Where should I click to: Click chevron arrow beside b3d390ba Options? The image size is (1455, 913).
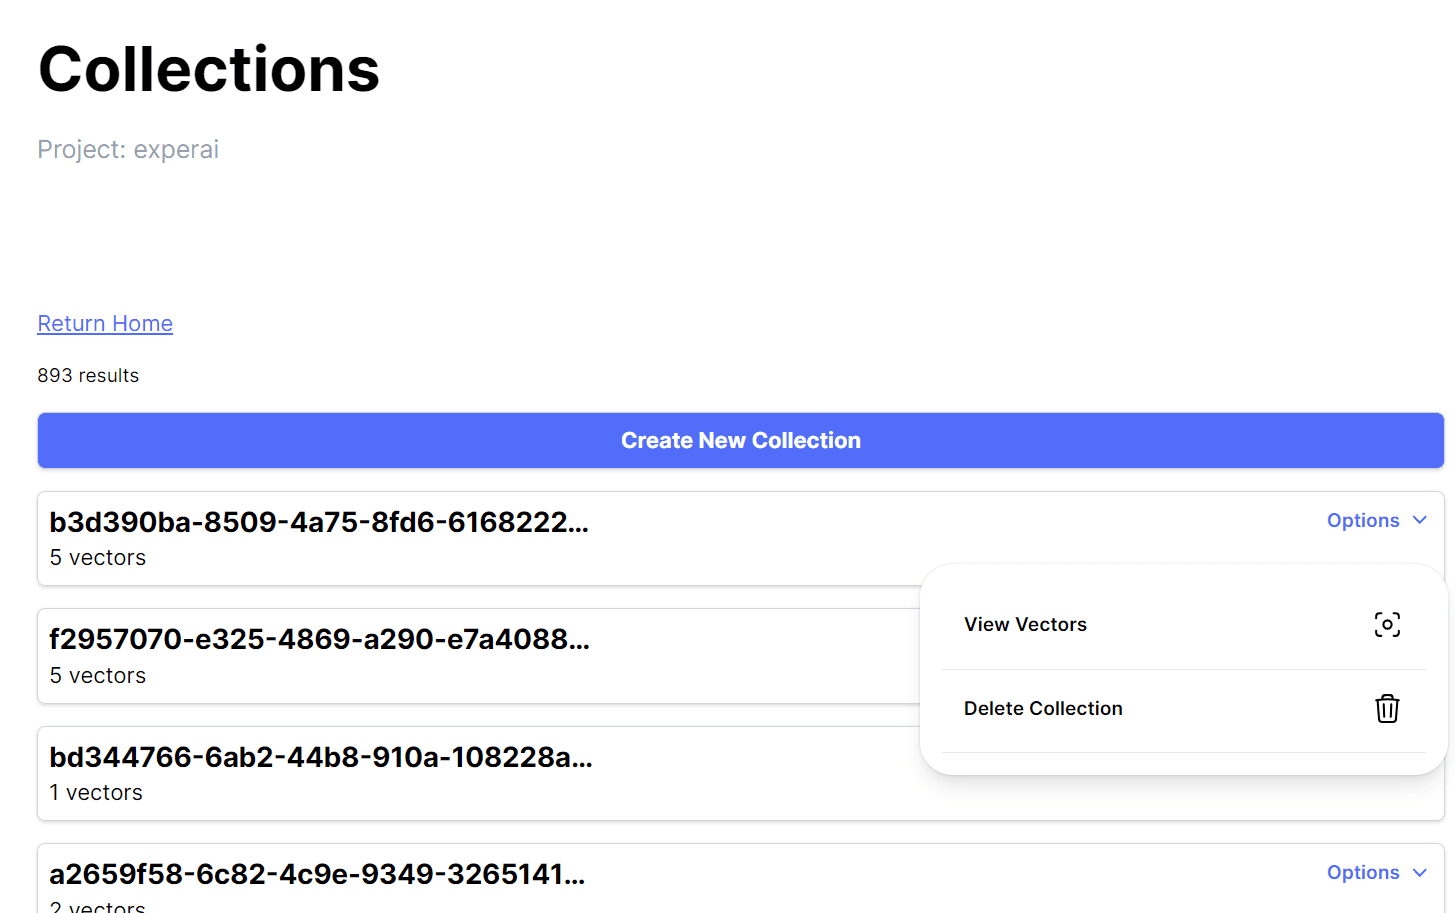(x=1420, y=520)
